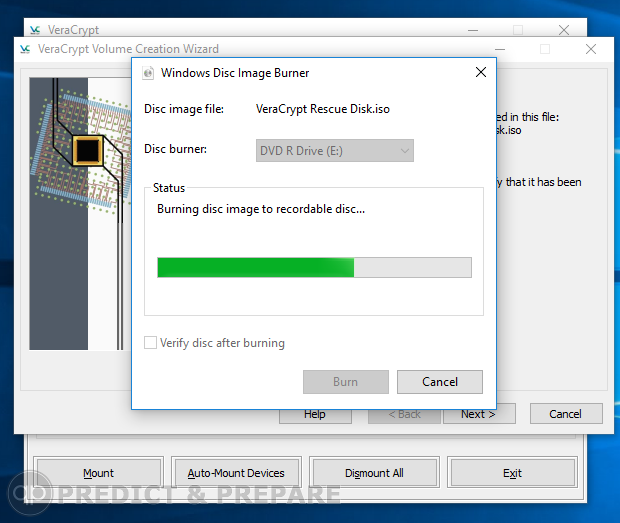Click Mount in the VeraCrypt window

(98, 473)
